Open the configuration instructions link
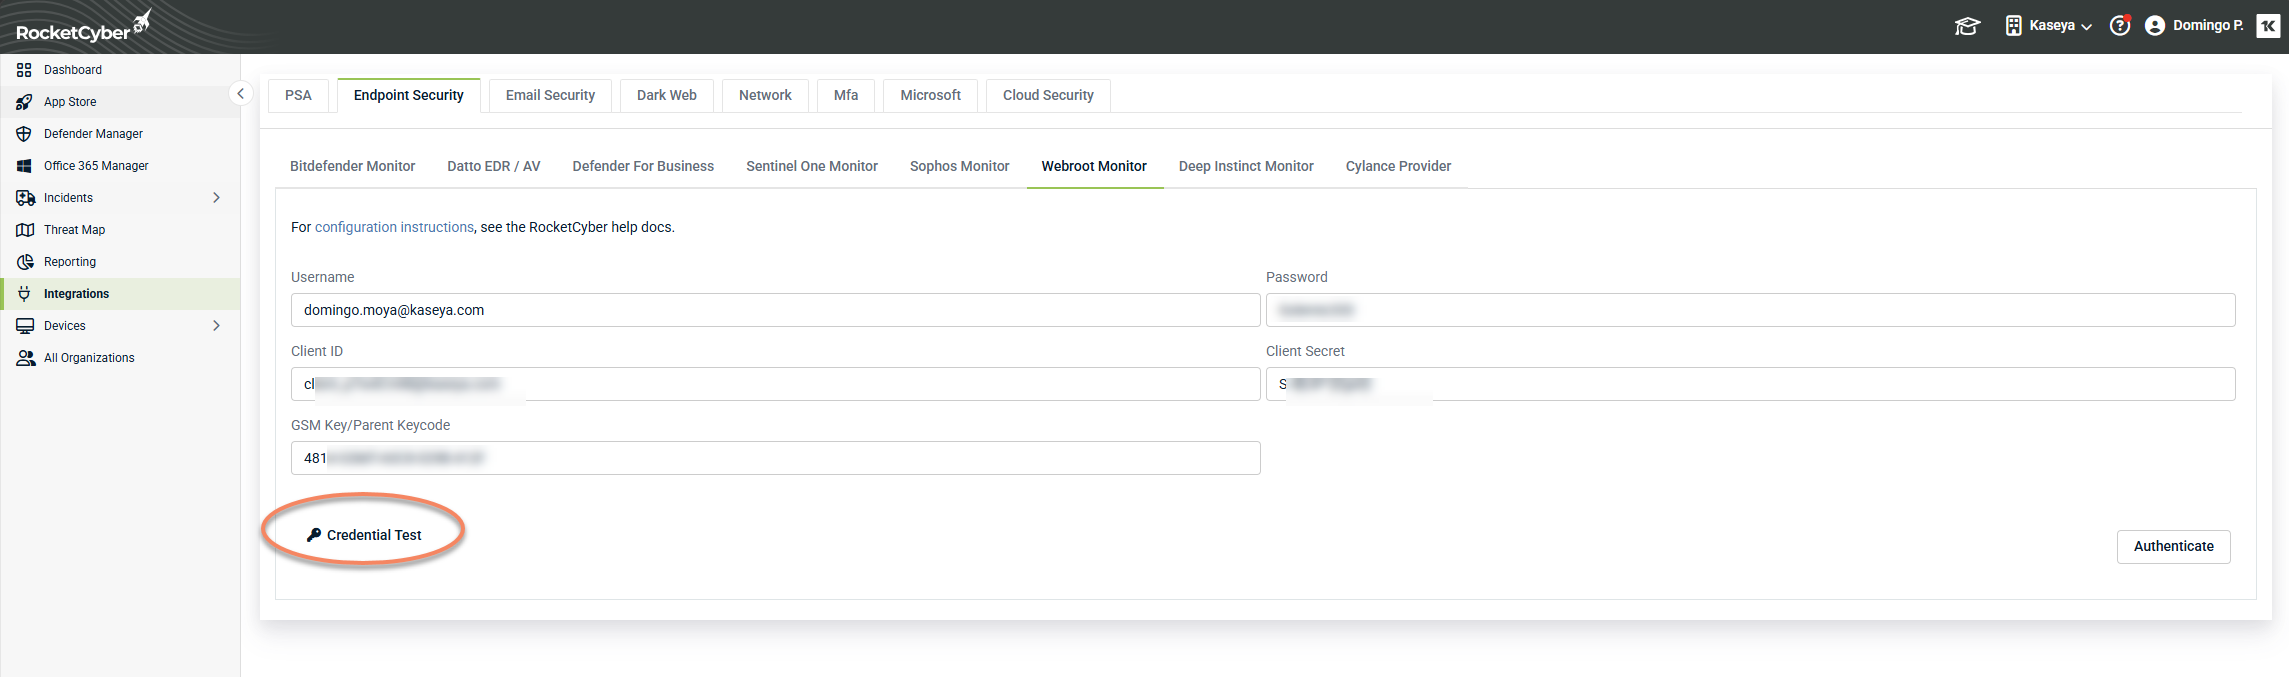 (394, 227)
